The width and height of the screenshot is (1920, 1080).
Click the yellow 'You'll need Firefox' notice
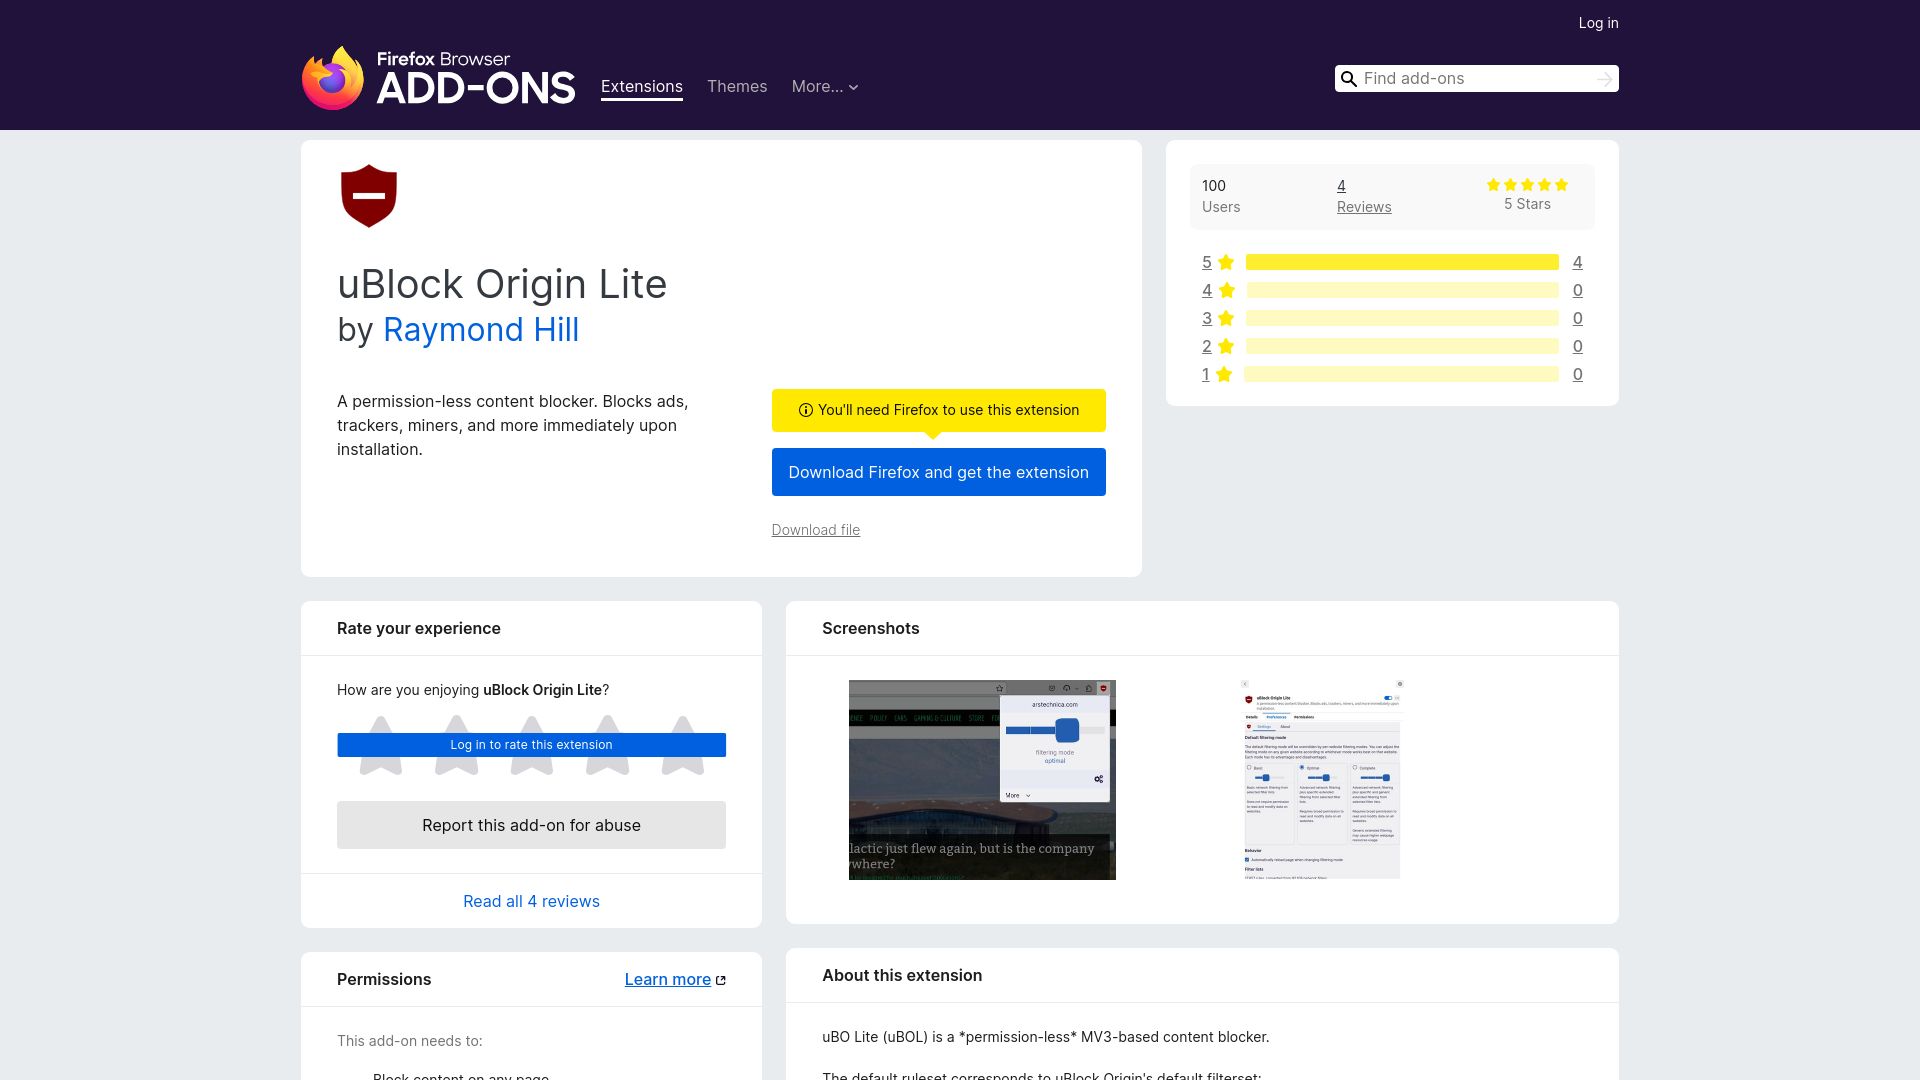(x=938, y=410)
